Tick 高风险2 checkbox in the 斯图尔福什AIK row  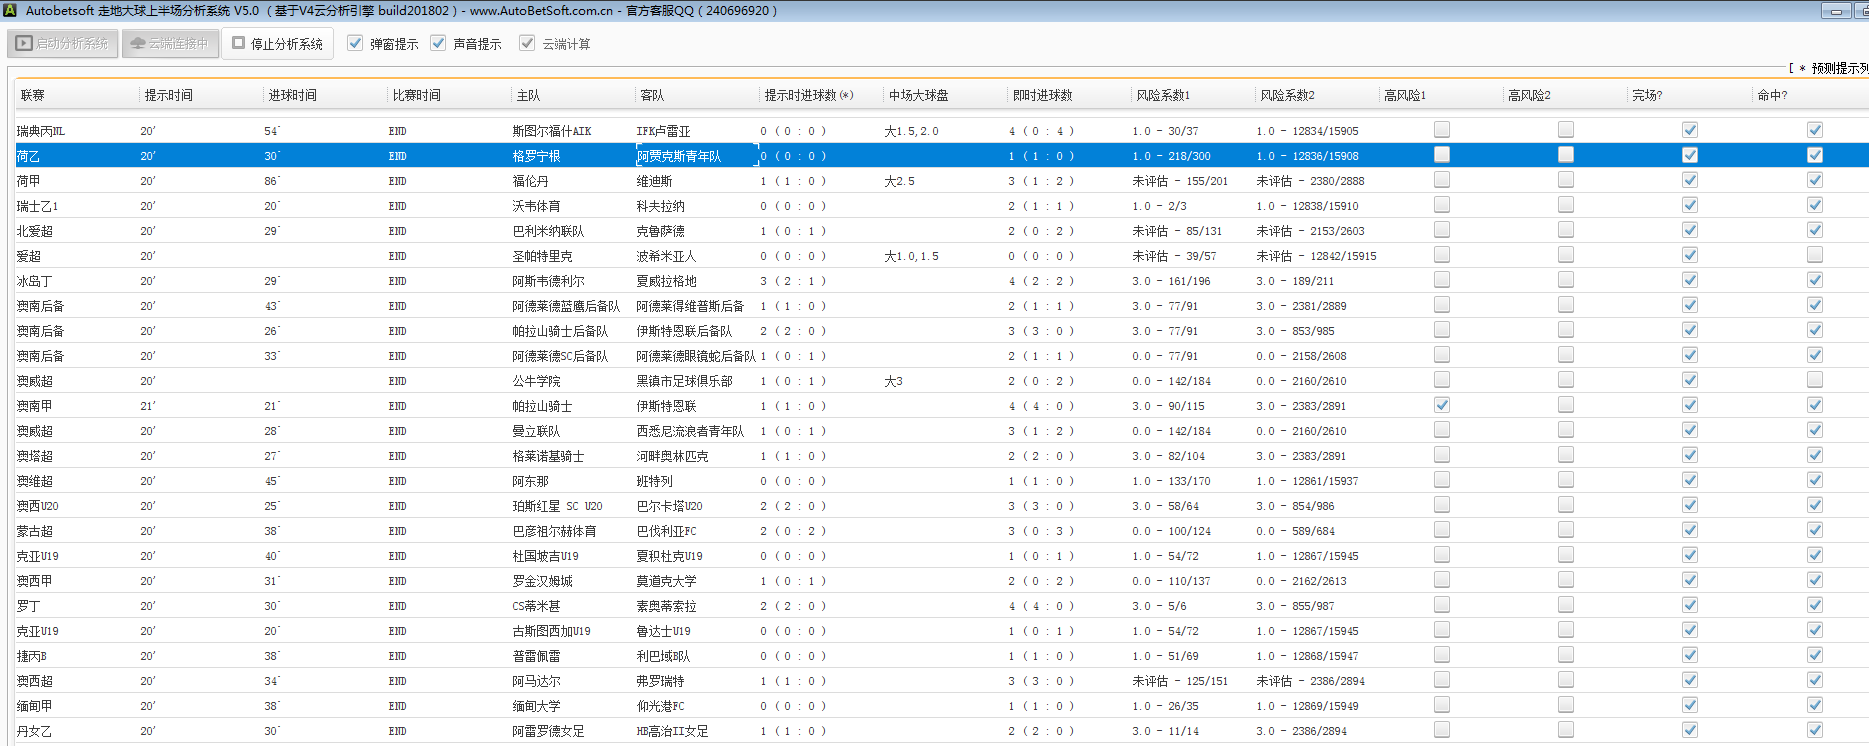click(x=1565, y=130)
